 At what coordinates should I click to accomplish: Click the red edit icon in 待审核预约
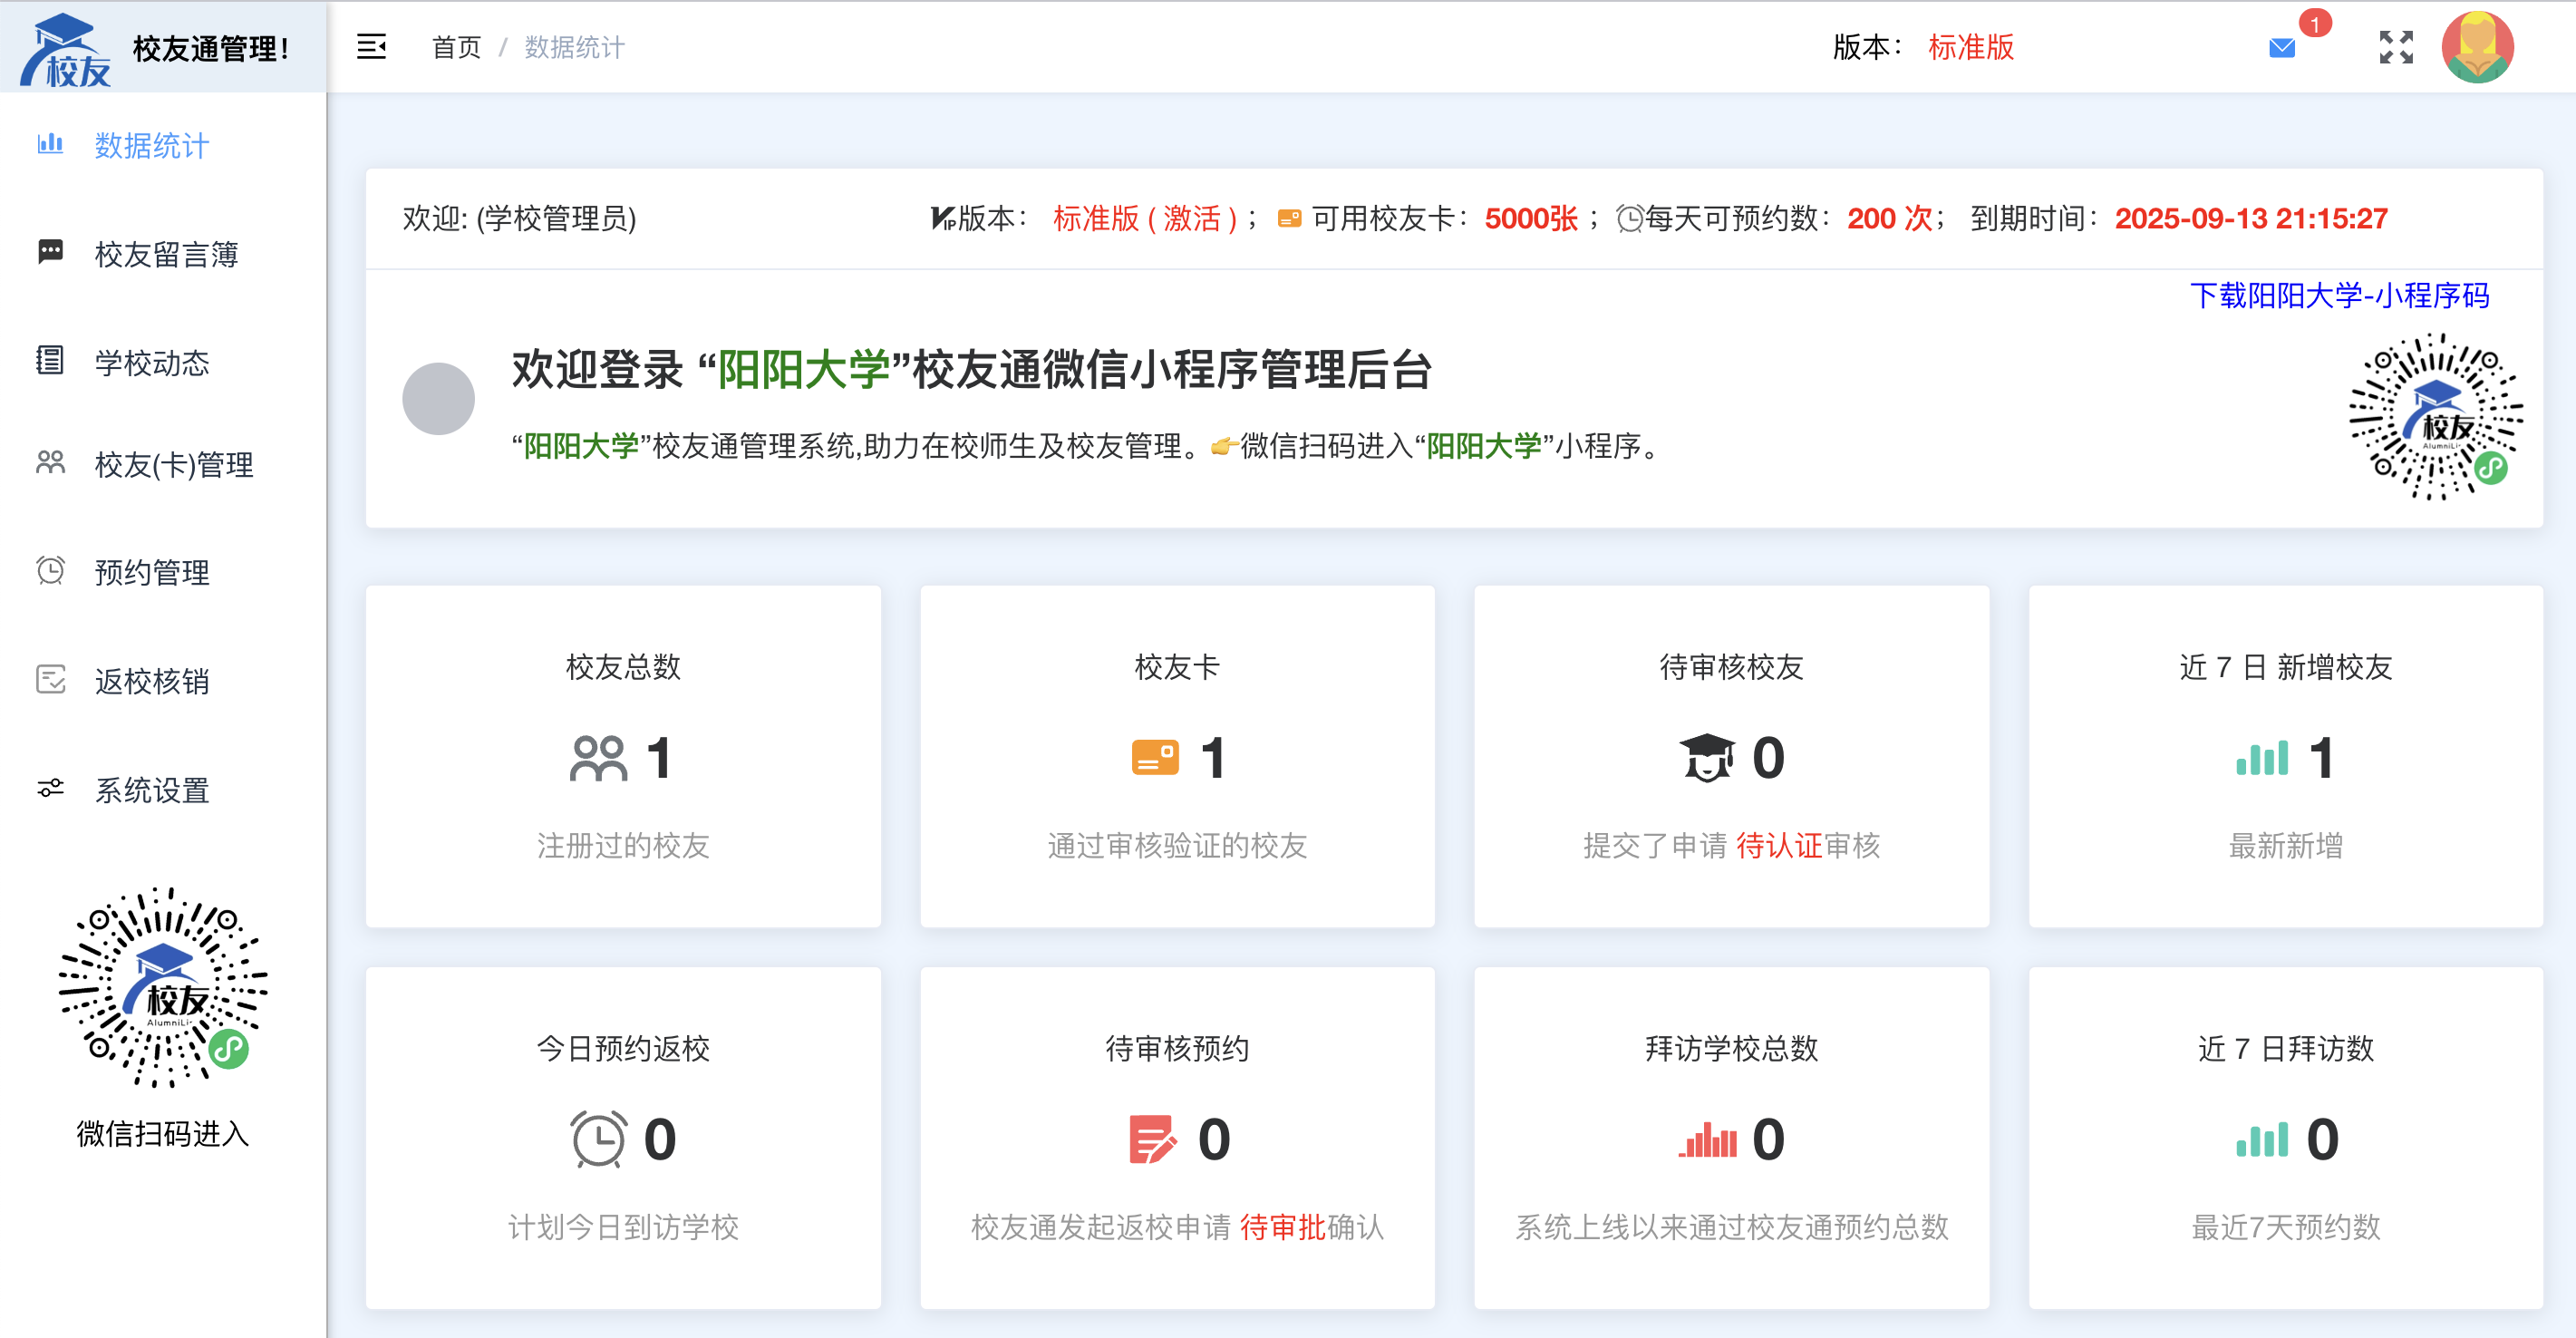point(1152,1139)
